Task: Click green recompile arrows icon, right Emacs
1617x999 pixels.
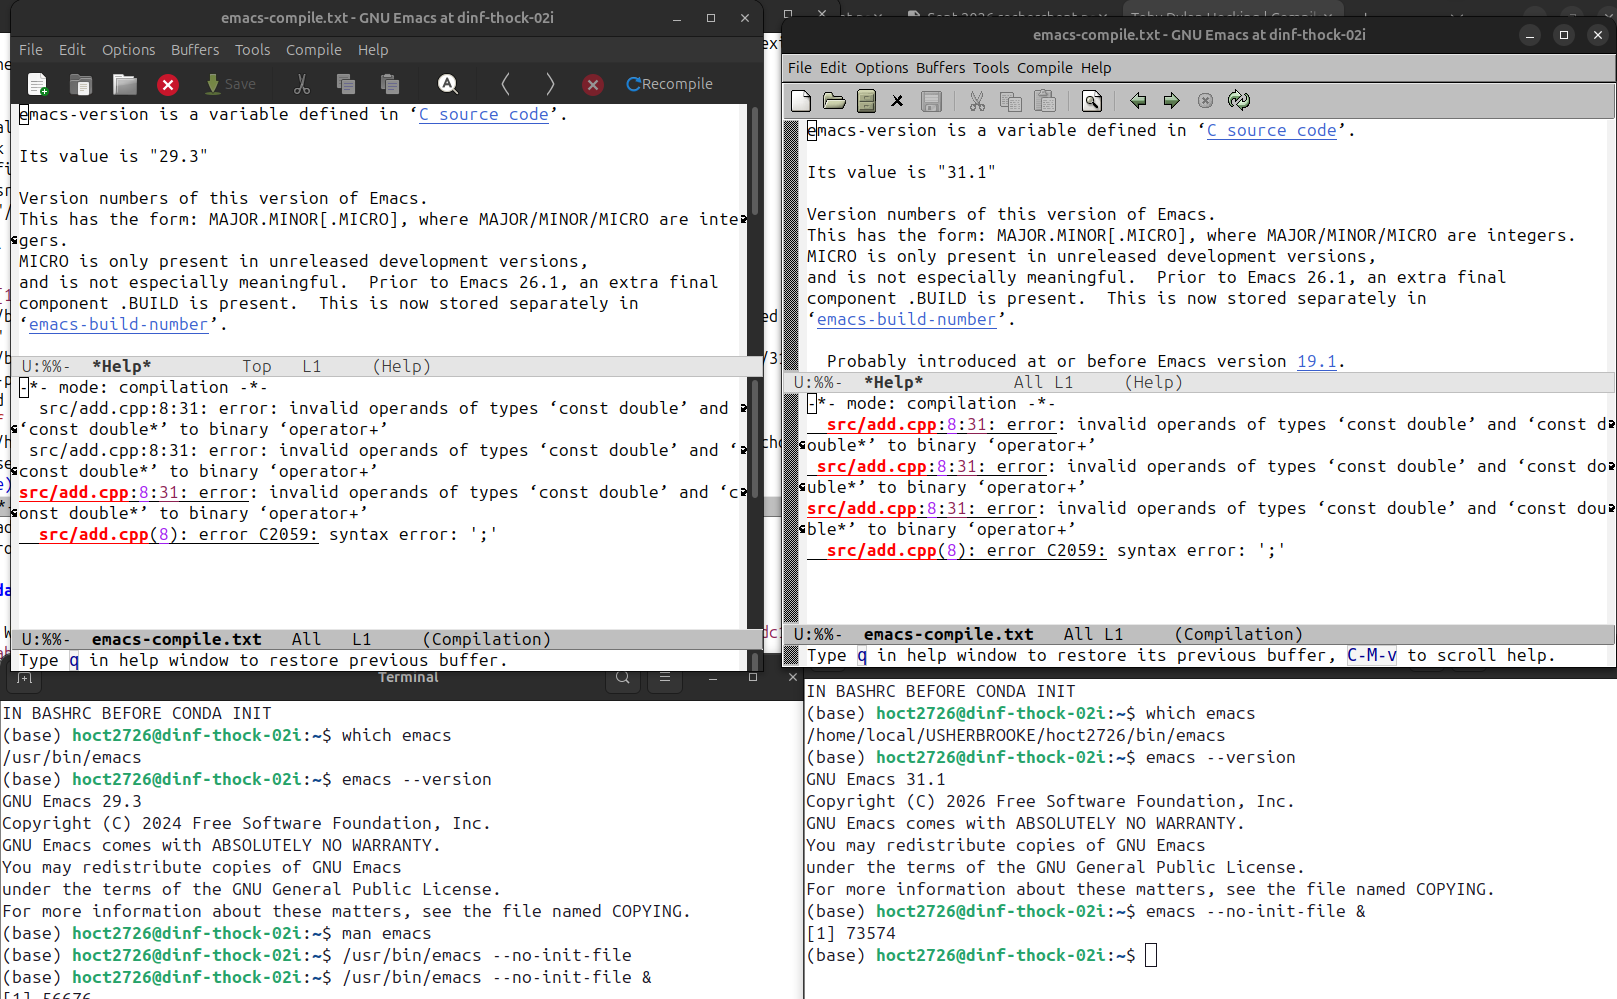Action: pos(1239,101)
